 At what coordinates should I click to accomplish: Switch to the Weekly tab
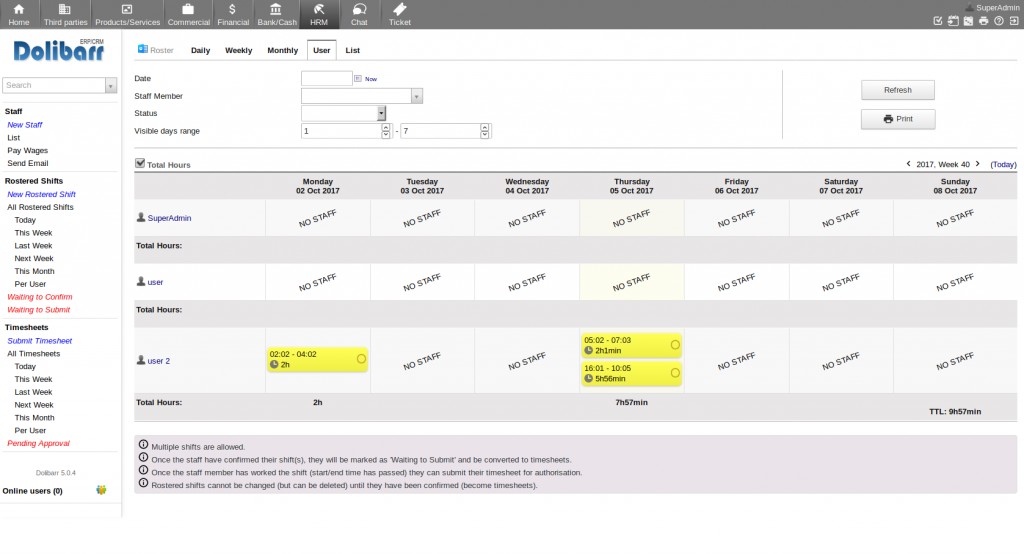238,50
